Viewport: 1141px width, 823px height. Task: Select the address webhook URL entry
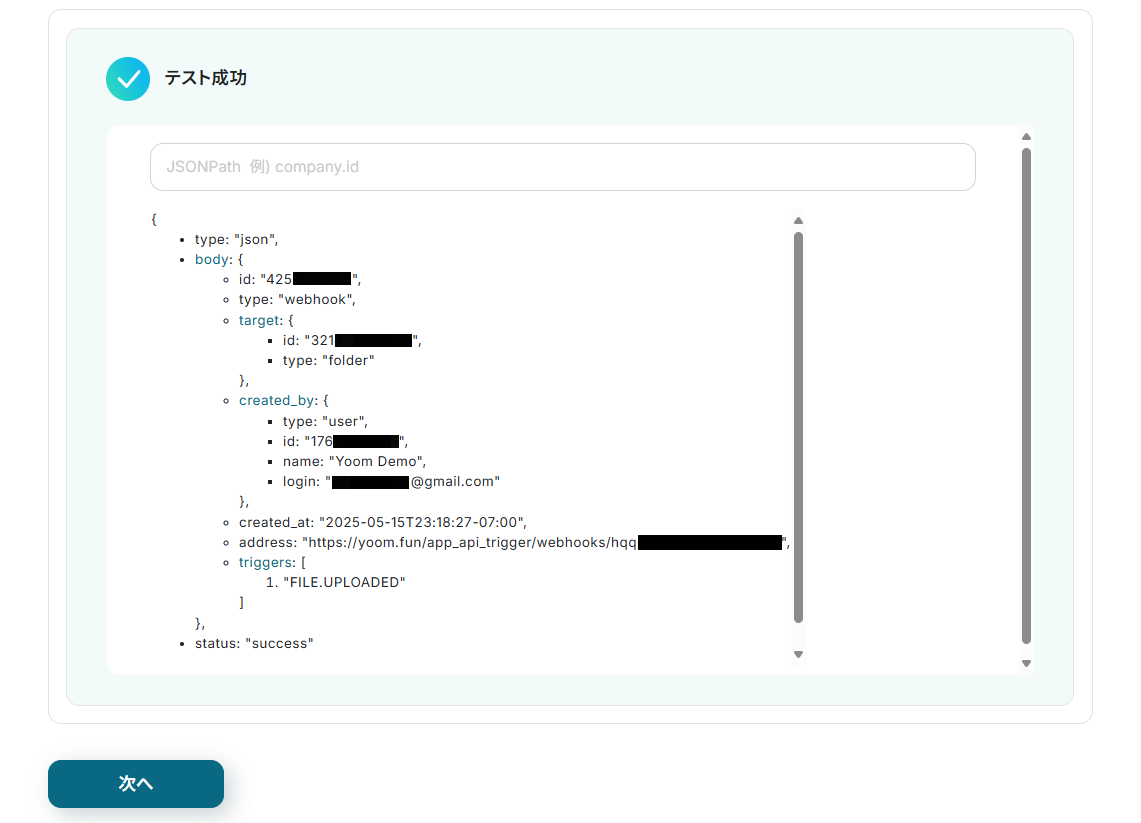[514, 542]
